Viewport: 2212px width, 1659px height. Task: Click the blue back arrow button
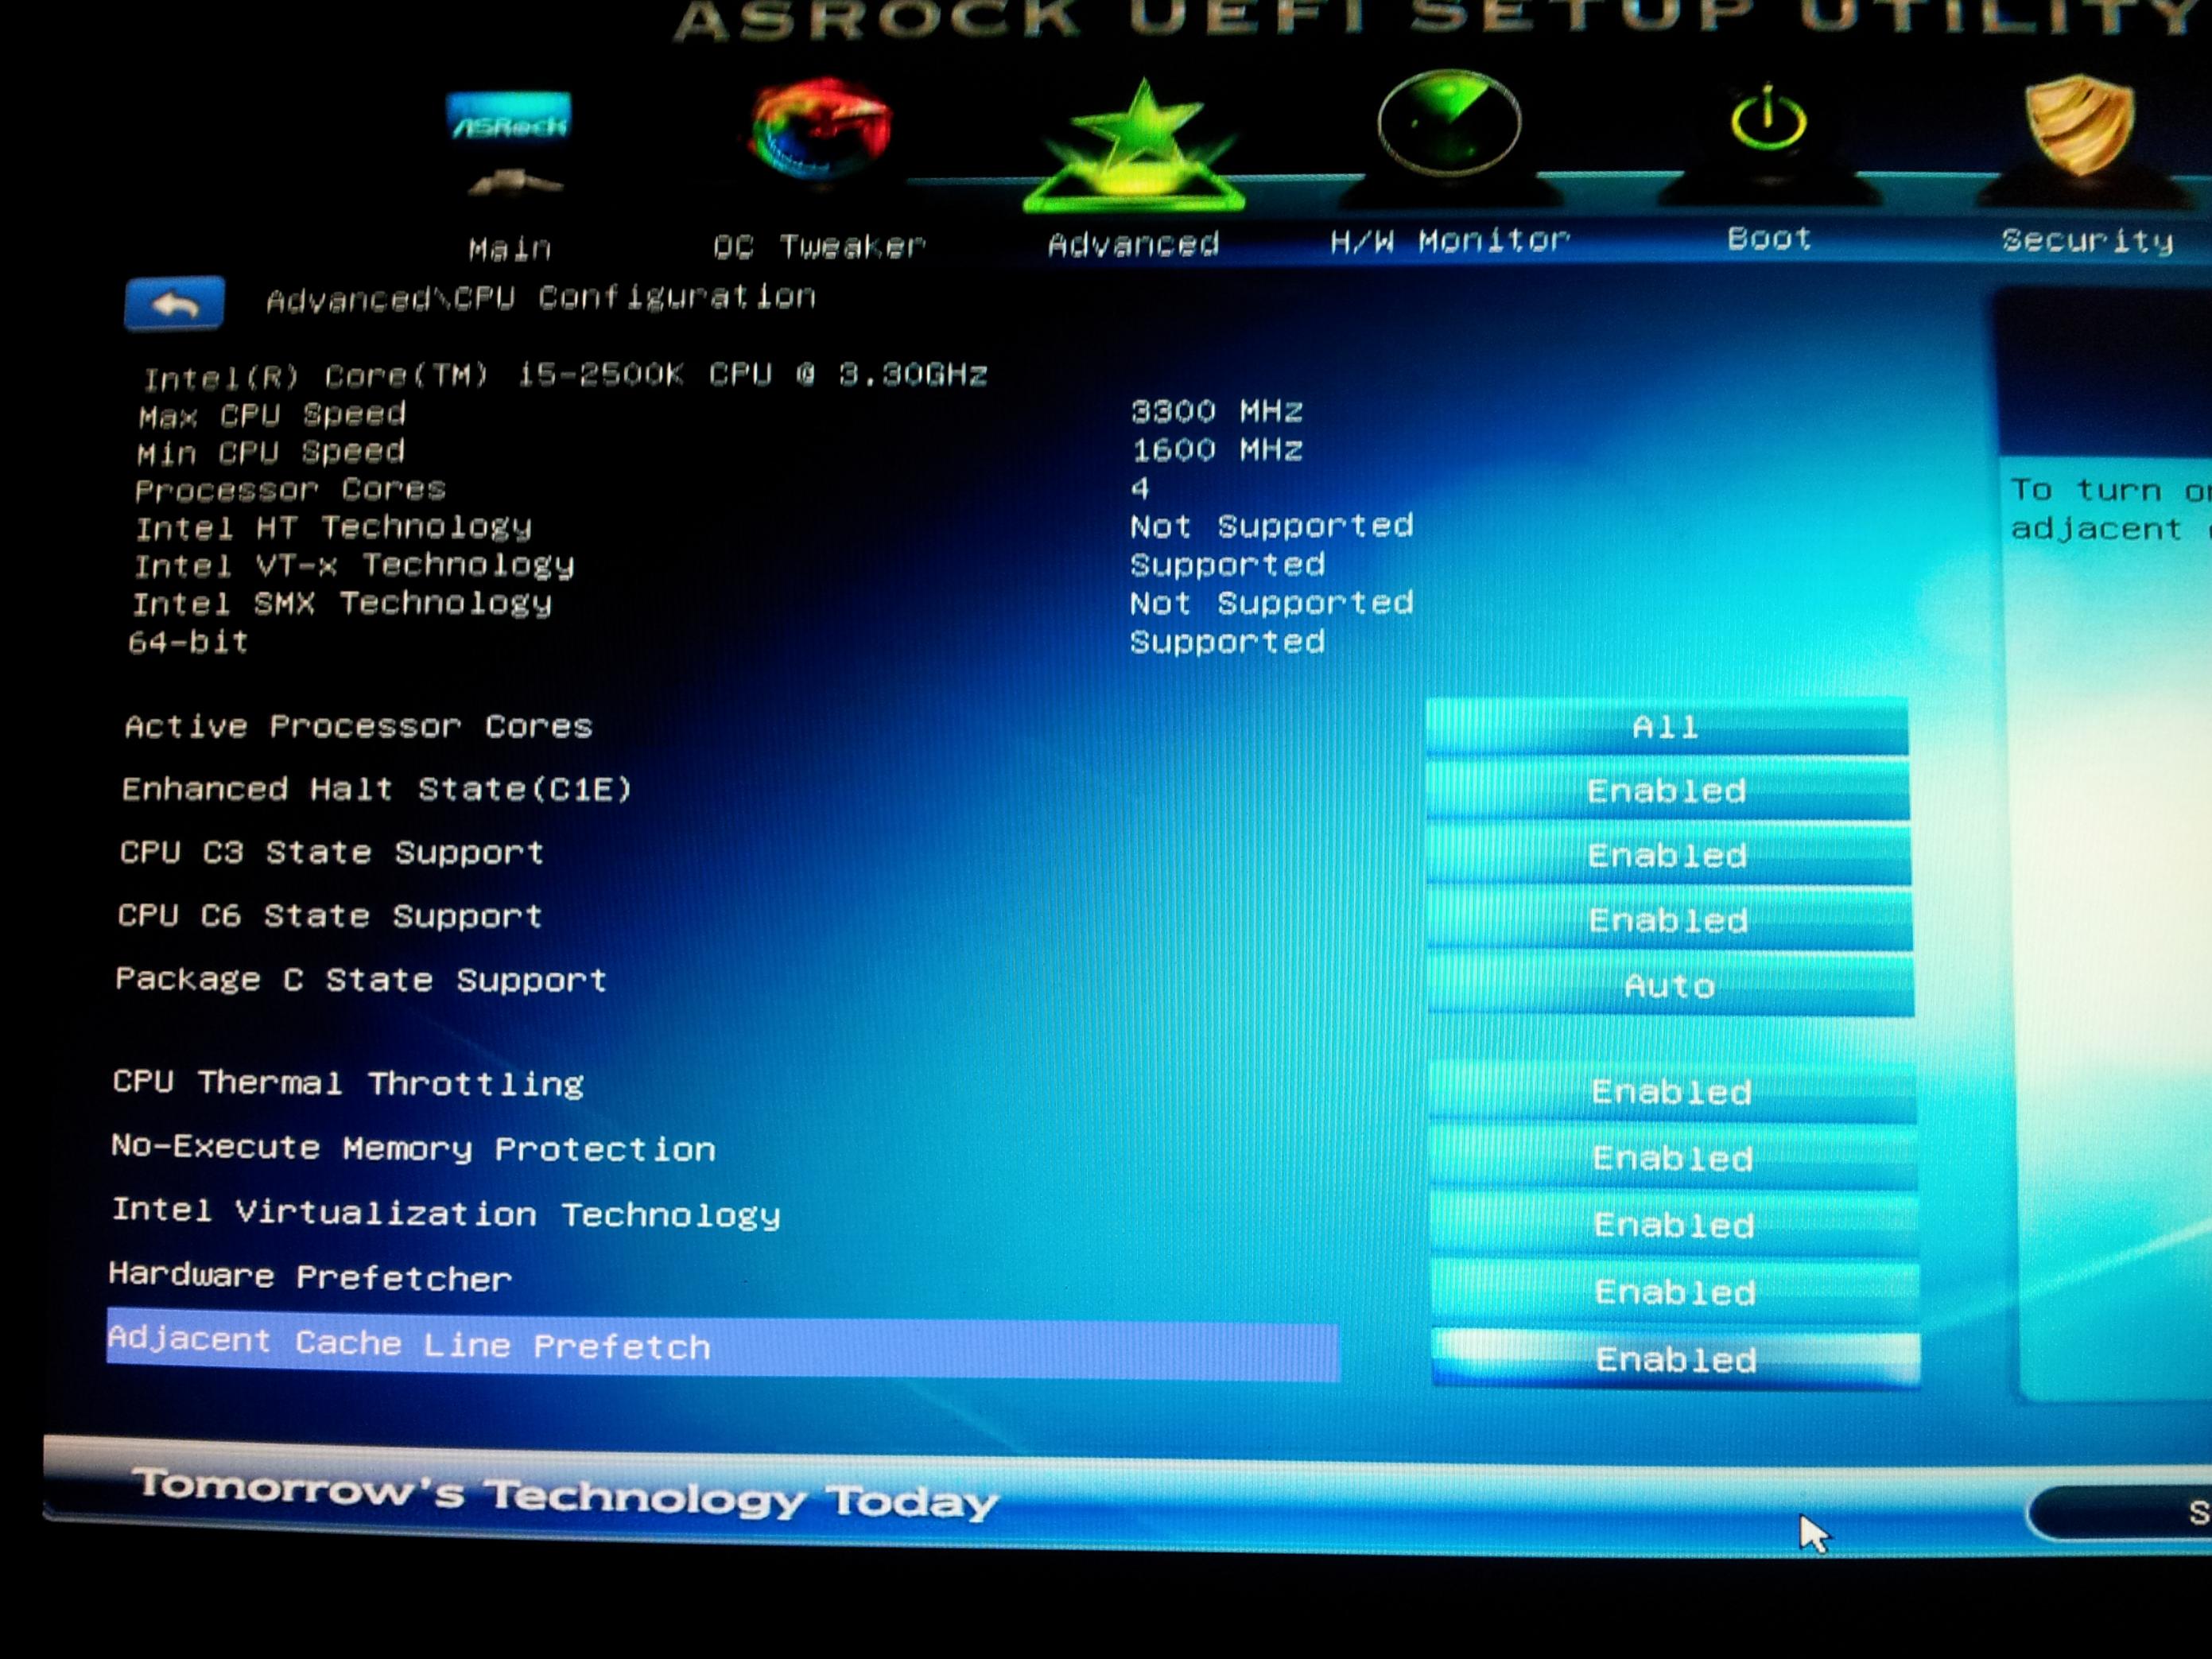tap(174, 303)
